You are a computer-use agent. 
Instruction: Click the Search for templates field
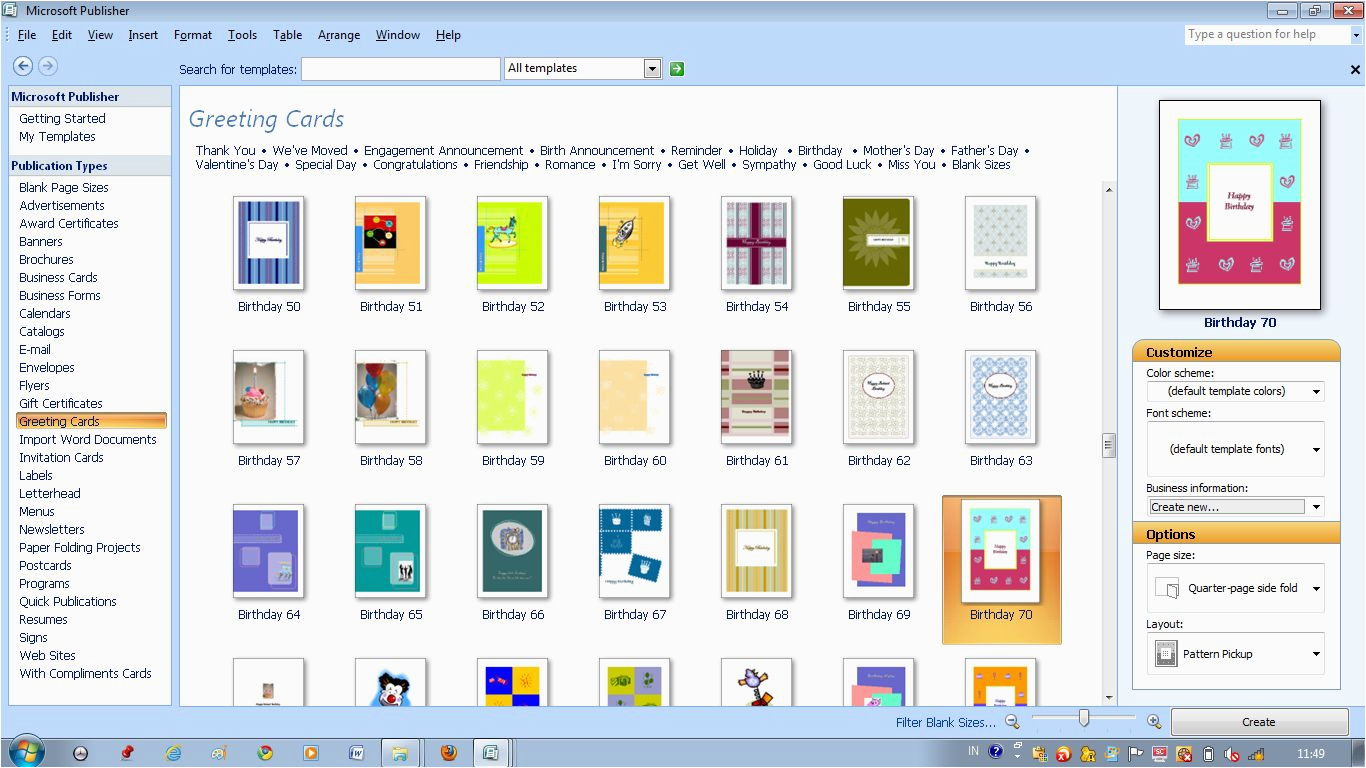pyautogui.click(x=401, y=69)
